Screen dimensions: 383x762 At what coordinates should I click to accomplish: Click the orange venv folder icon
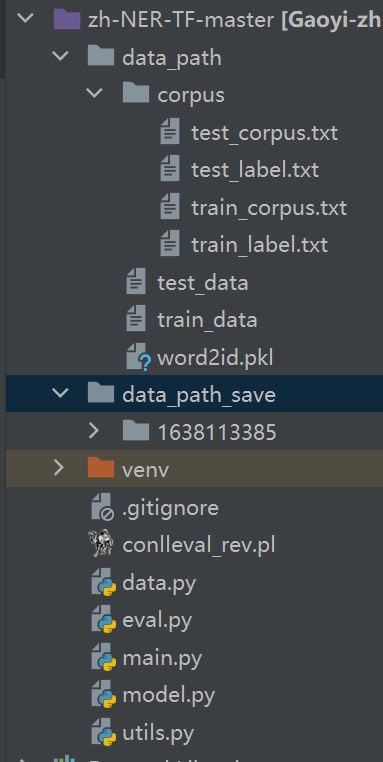pos(101,468)
